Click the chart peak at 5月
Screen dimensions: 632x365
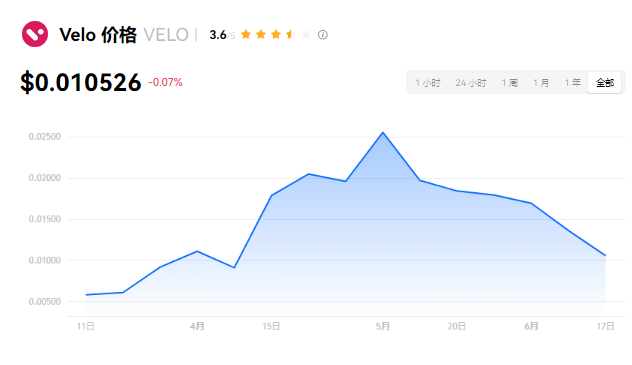[383, 133]
